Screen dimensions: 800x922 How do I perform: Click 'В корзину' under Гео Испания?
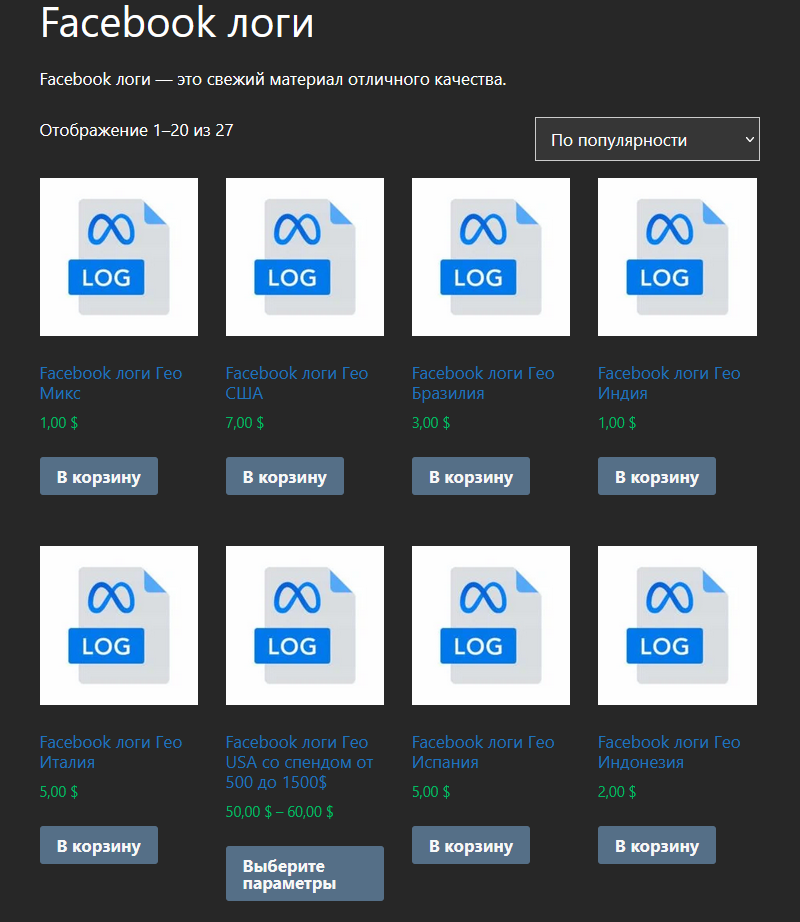471,845
